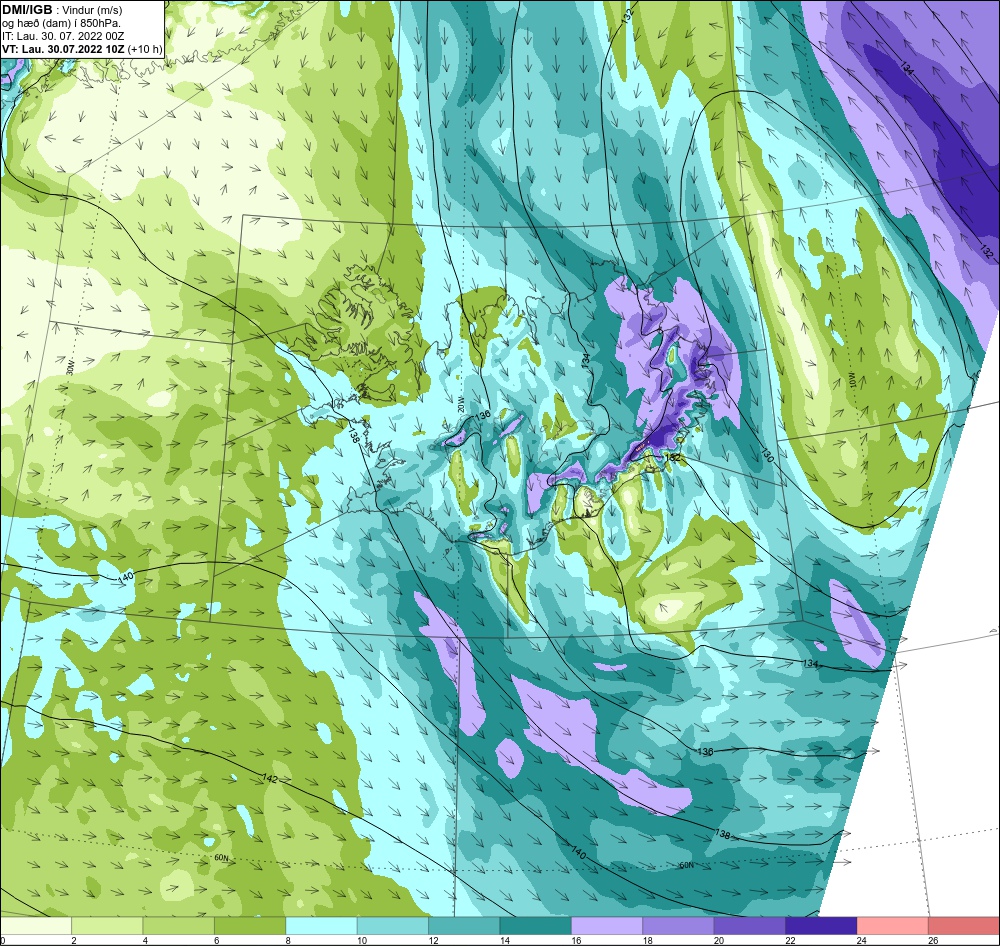The image size is (1000, 946).
Task: Click the 0–2 m/s pale cream legend swatch
Action: [36, 926]
